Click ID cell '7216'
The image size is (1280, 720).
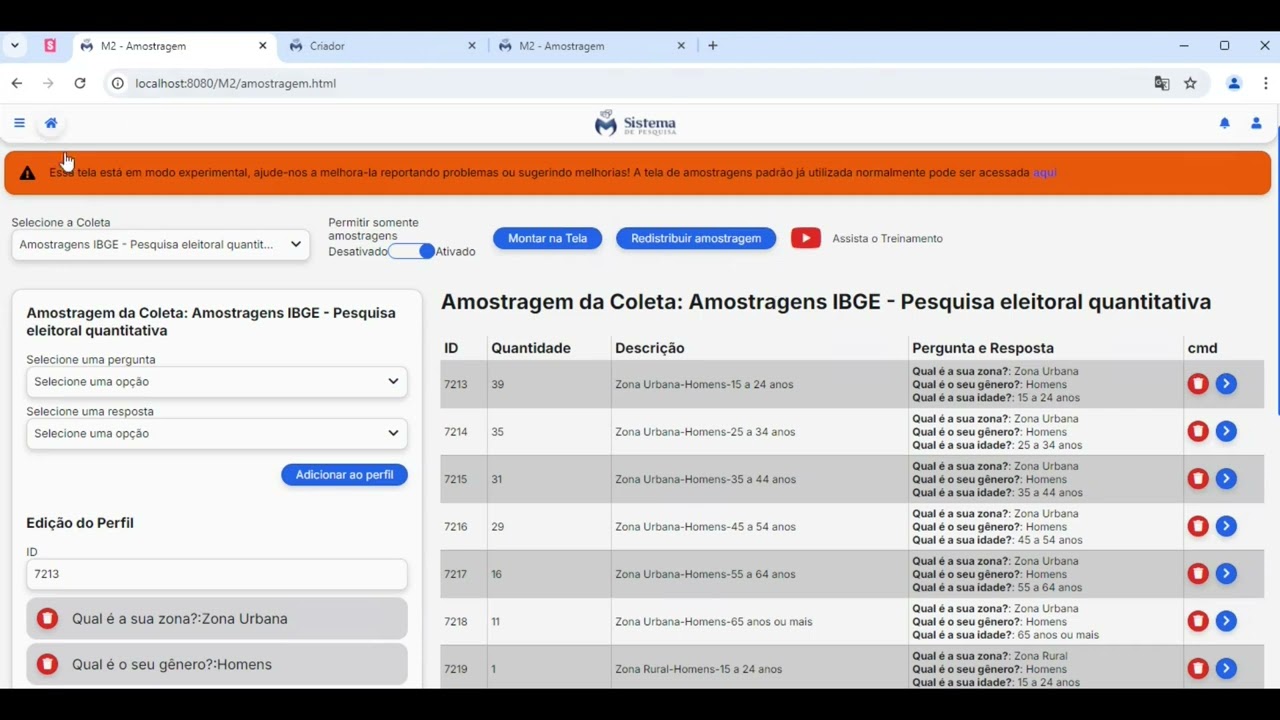click(456, 527)
